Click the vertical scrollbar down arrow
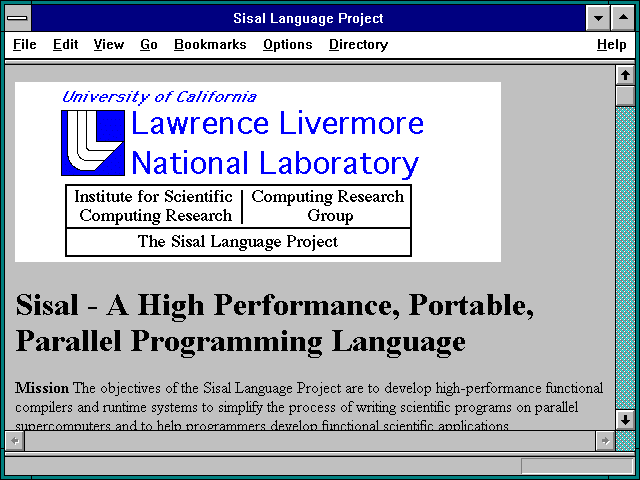Screen dimensions: 640x480 (x=625, y=420)
